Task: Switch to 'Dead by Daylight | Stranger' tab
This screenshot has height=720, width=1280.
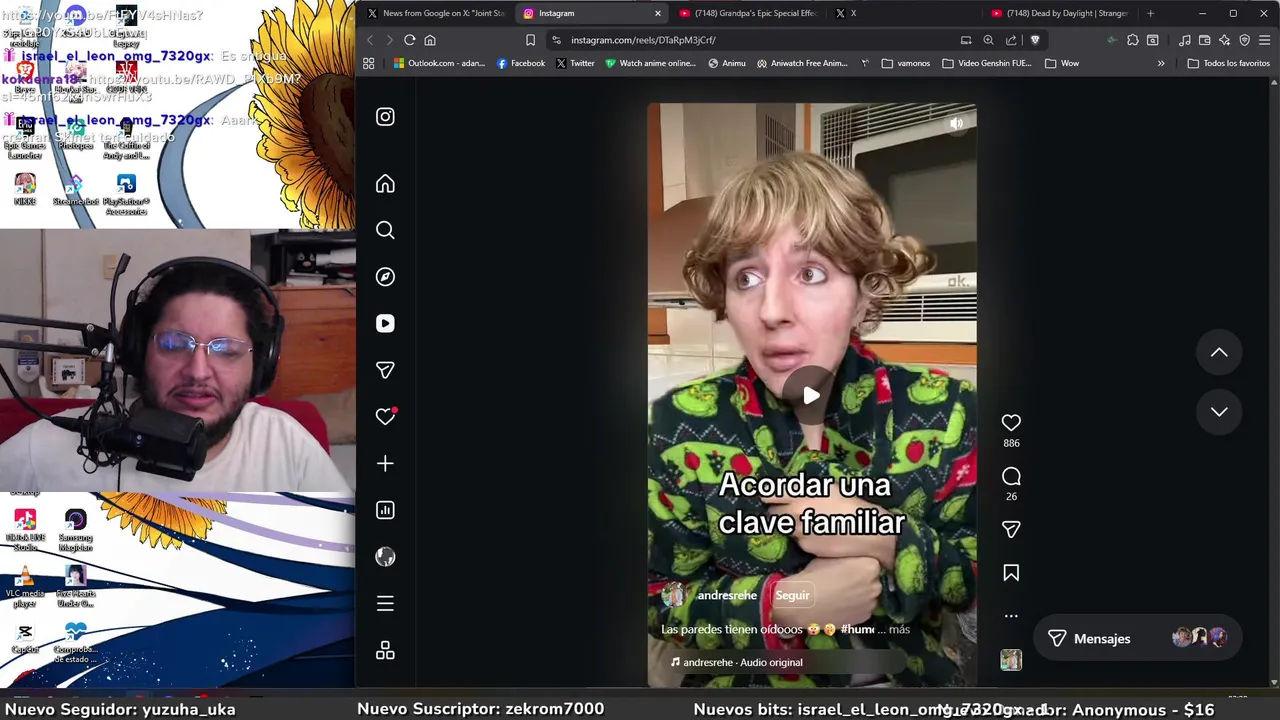Action: coord(1060,13)
